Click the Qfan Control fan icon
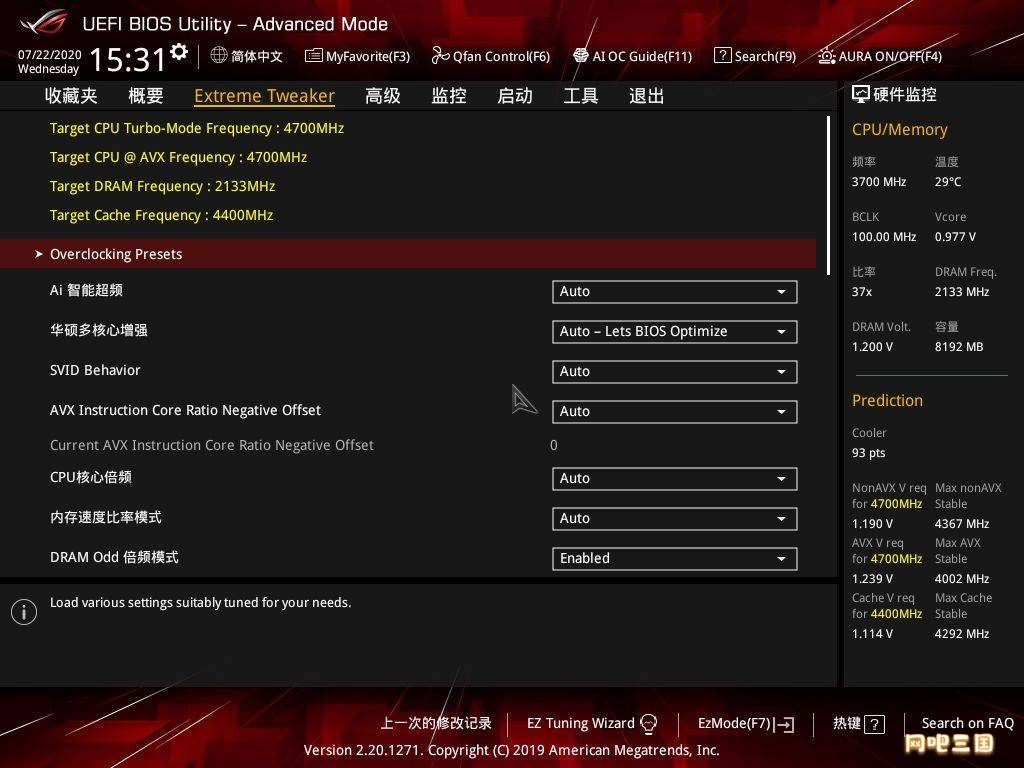The width and height of the screenshot is (1024, 768). tap(440, 56)
